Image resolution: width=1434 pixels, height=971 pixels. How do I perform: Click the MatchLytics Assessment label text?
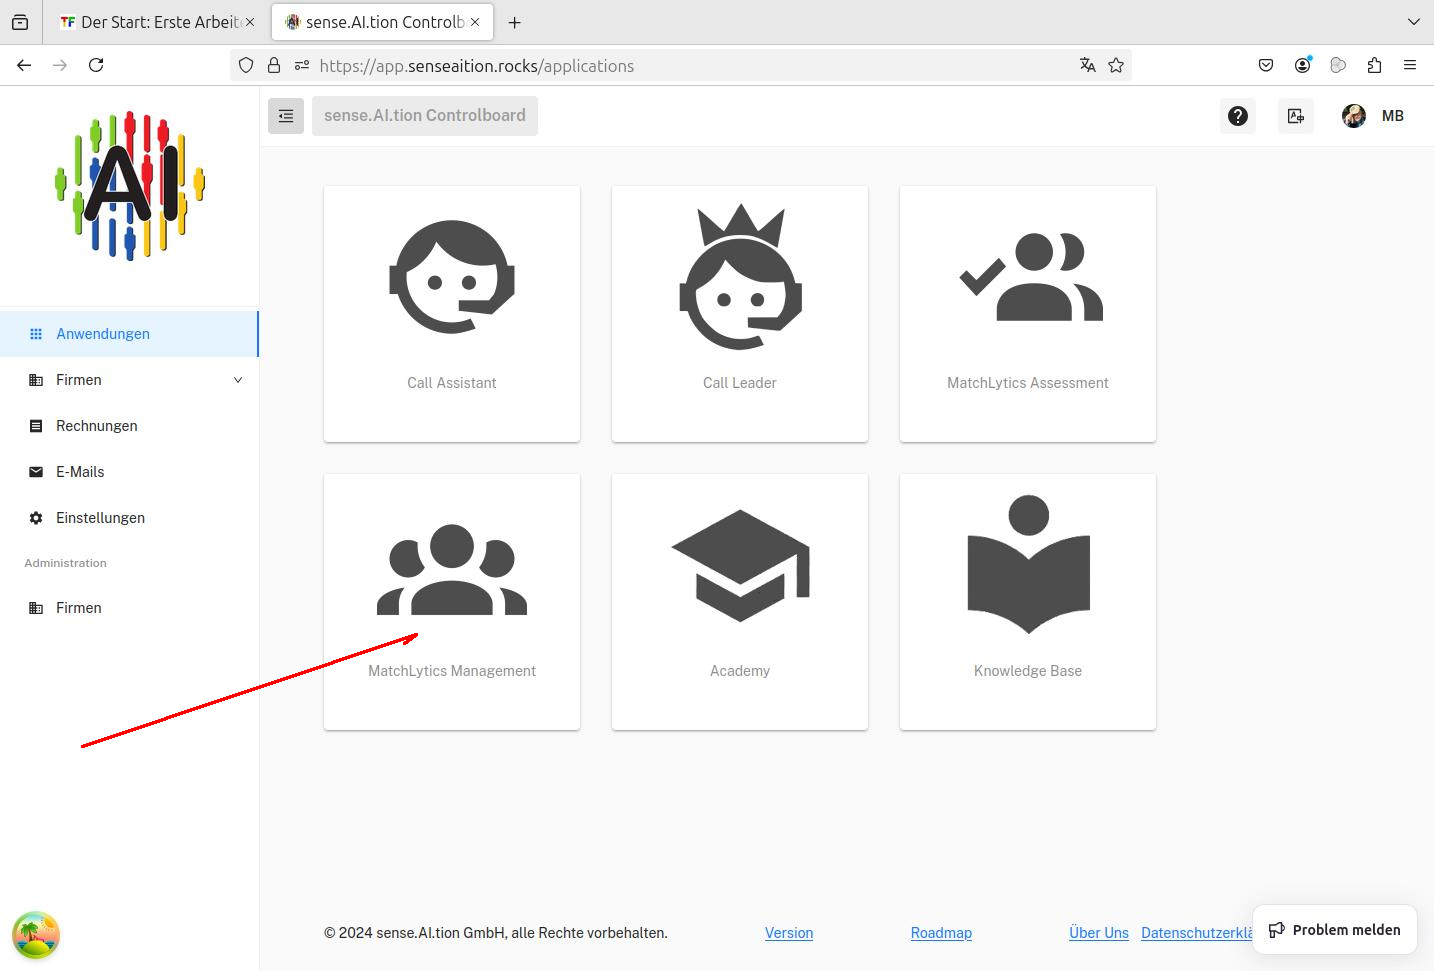1028,383
